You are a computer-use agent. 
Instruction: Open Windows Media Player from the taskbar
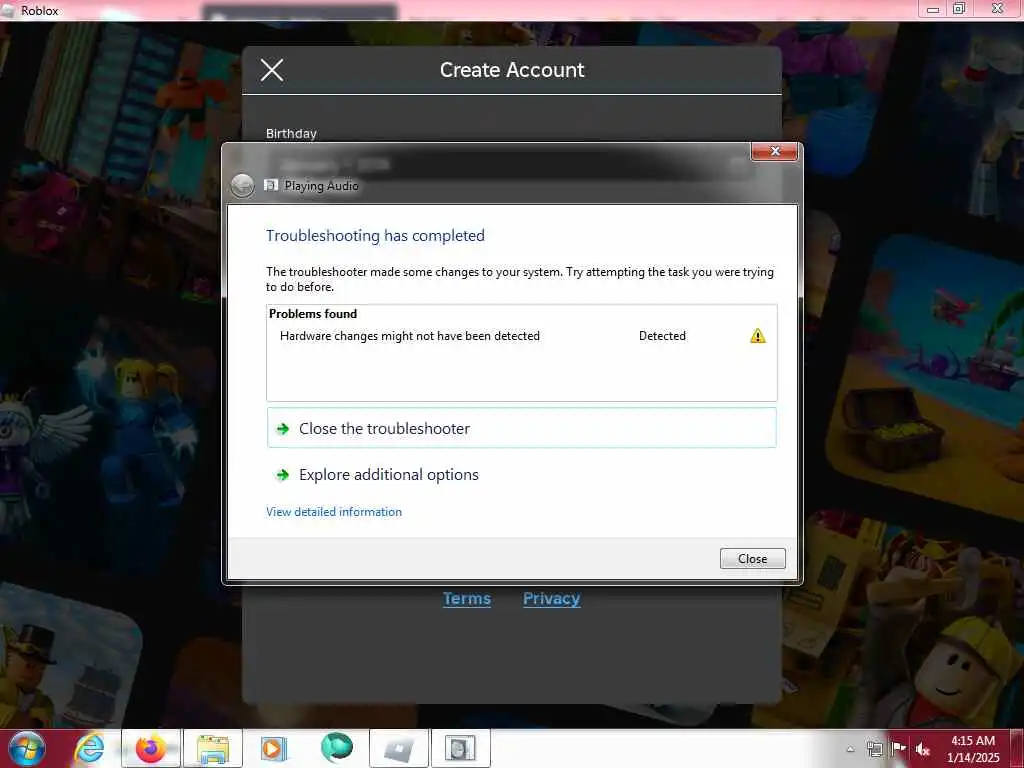point(274,748)
